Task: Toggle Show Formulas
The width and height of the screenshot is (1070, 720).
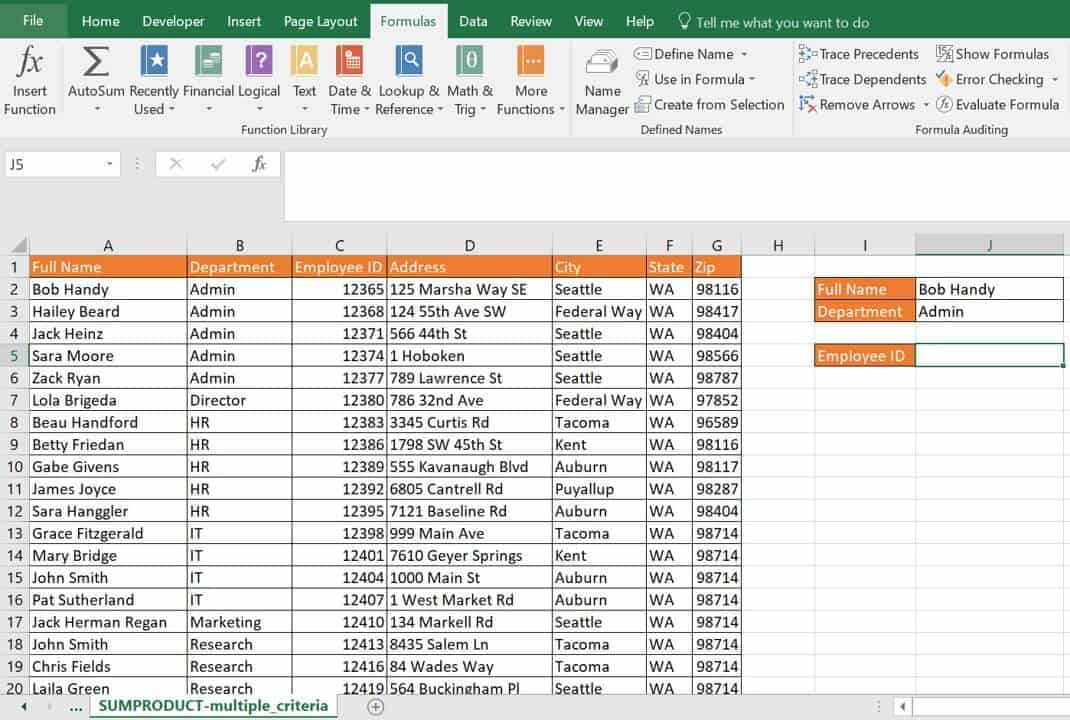Action: pos(992,53)
